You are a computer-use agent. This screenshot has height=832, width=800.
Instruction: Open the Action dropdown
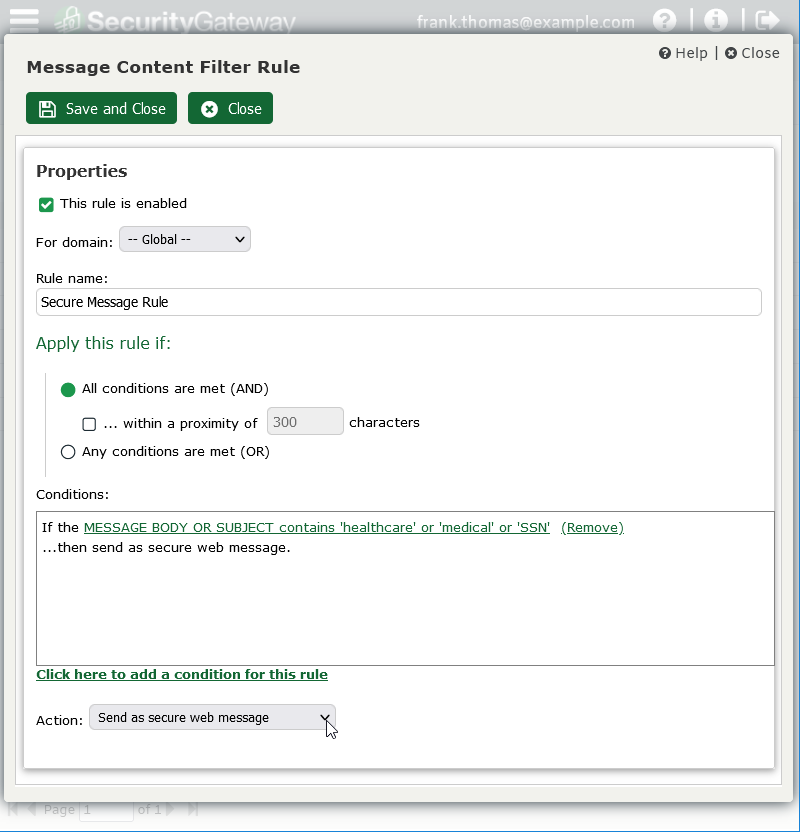211,717
